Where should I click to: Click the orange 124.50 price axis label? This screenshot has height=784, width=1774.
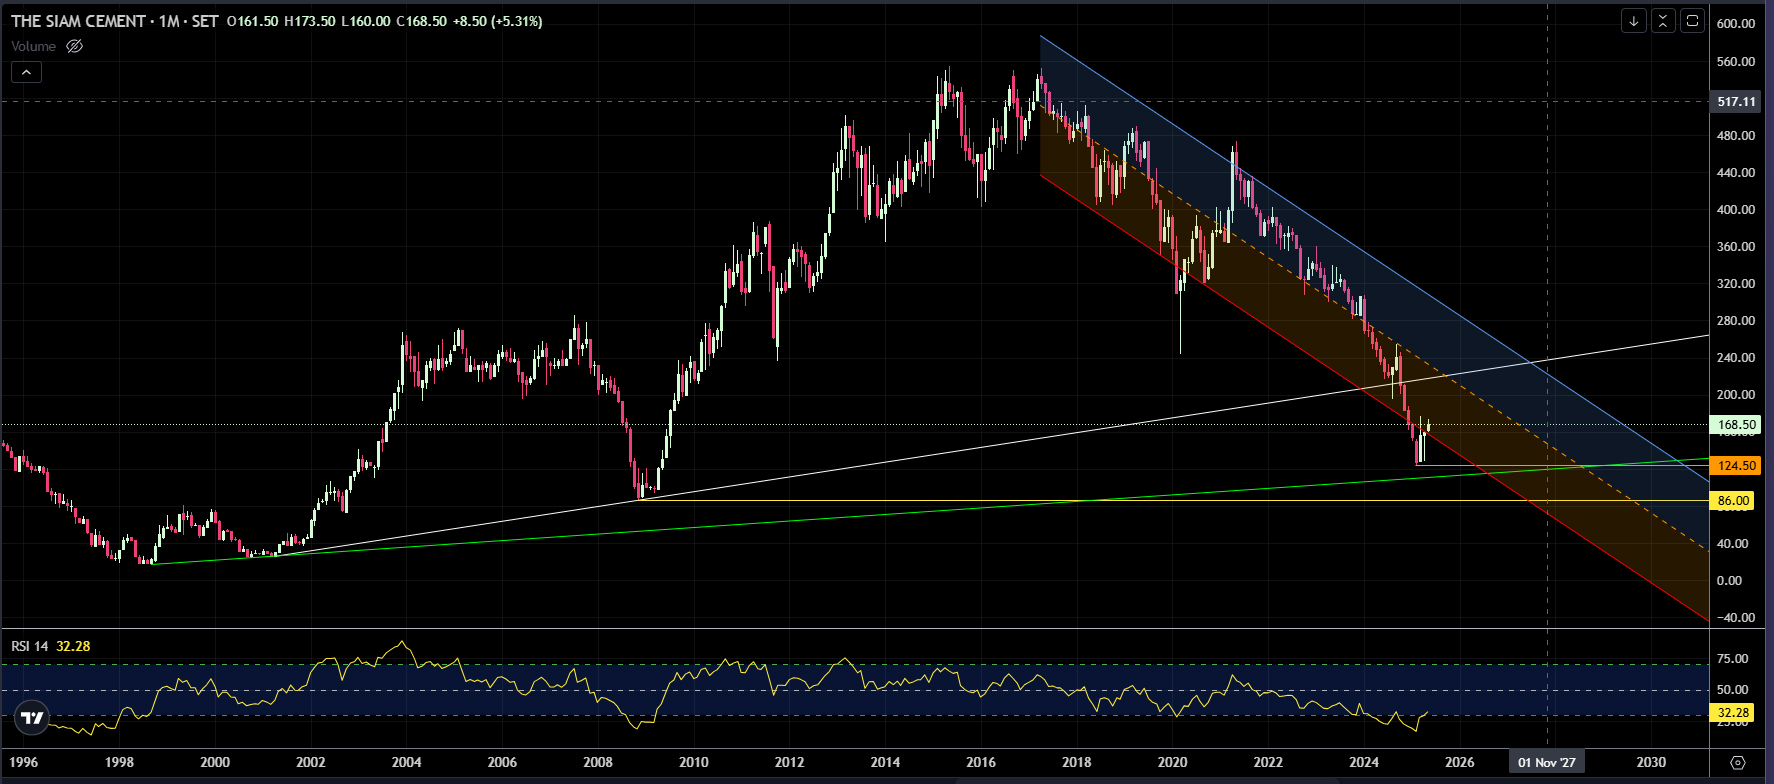[x=1734, y=466]
